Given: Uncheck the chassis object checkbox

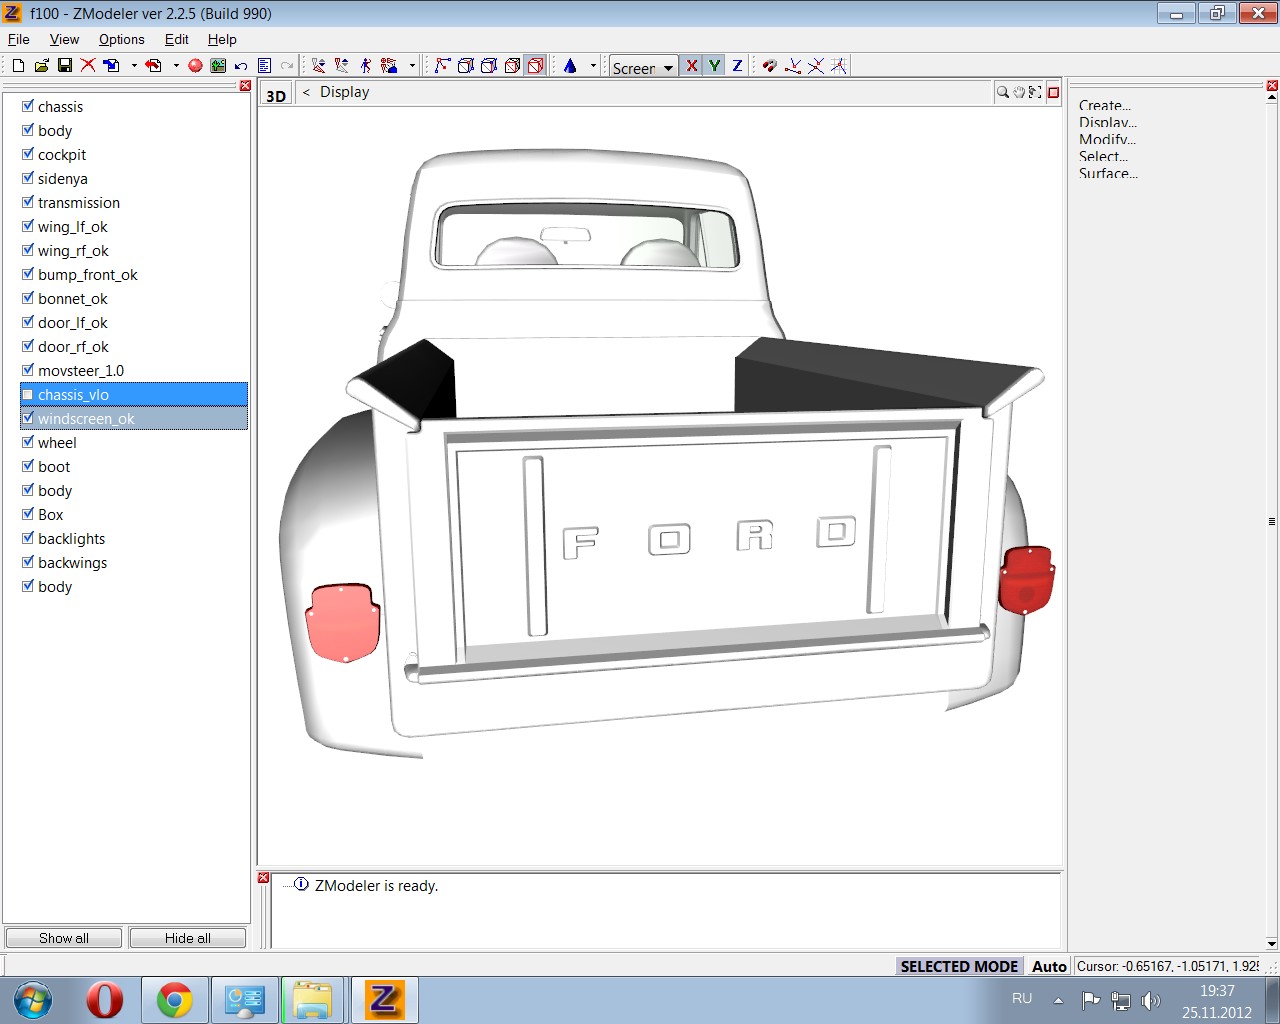Looking at the screenshot, I should [28, 106].
